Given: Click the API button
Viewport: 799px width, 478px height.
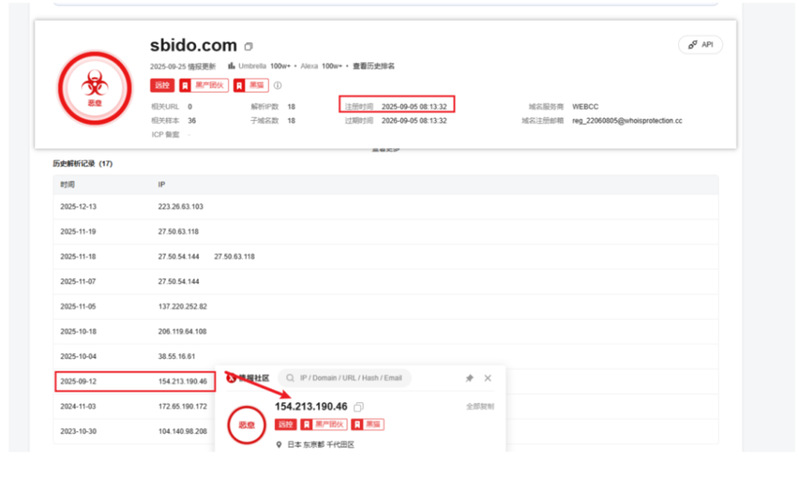Looking at the screenshot, I should tap(700, 45).
